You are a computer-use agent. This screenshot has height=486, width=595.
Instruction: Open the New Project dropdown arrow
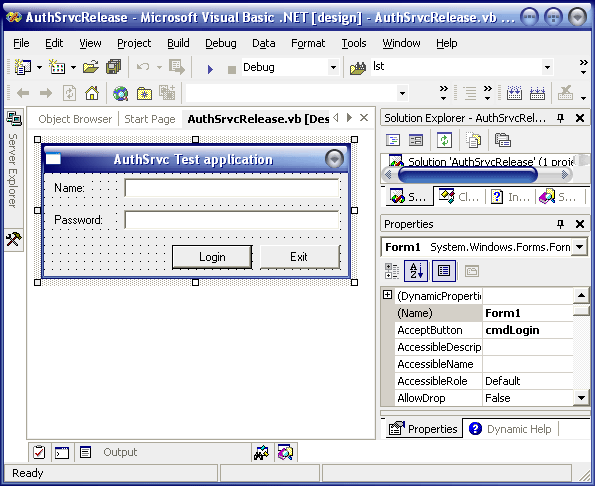click(39, 68)
